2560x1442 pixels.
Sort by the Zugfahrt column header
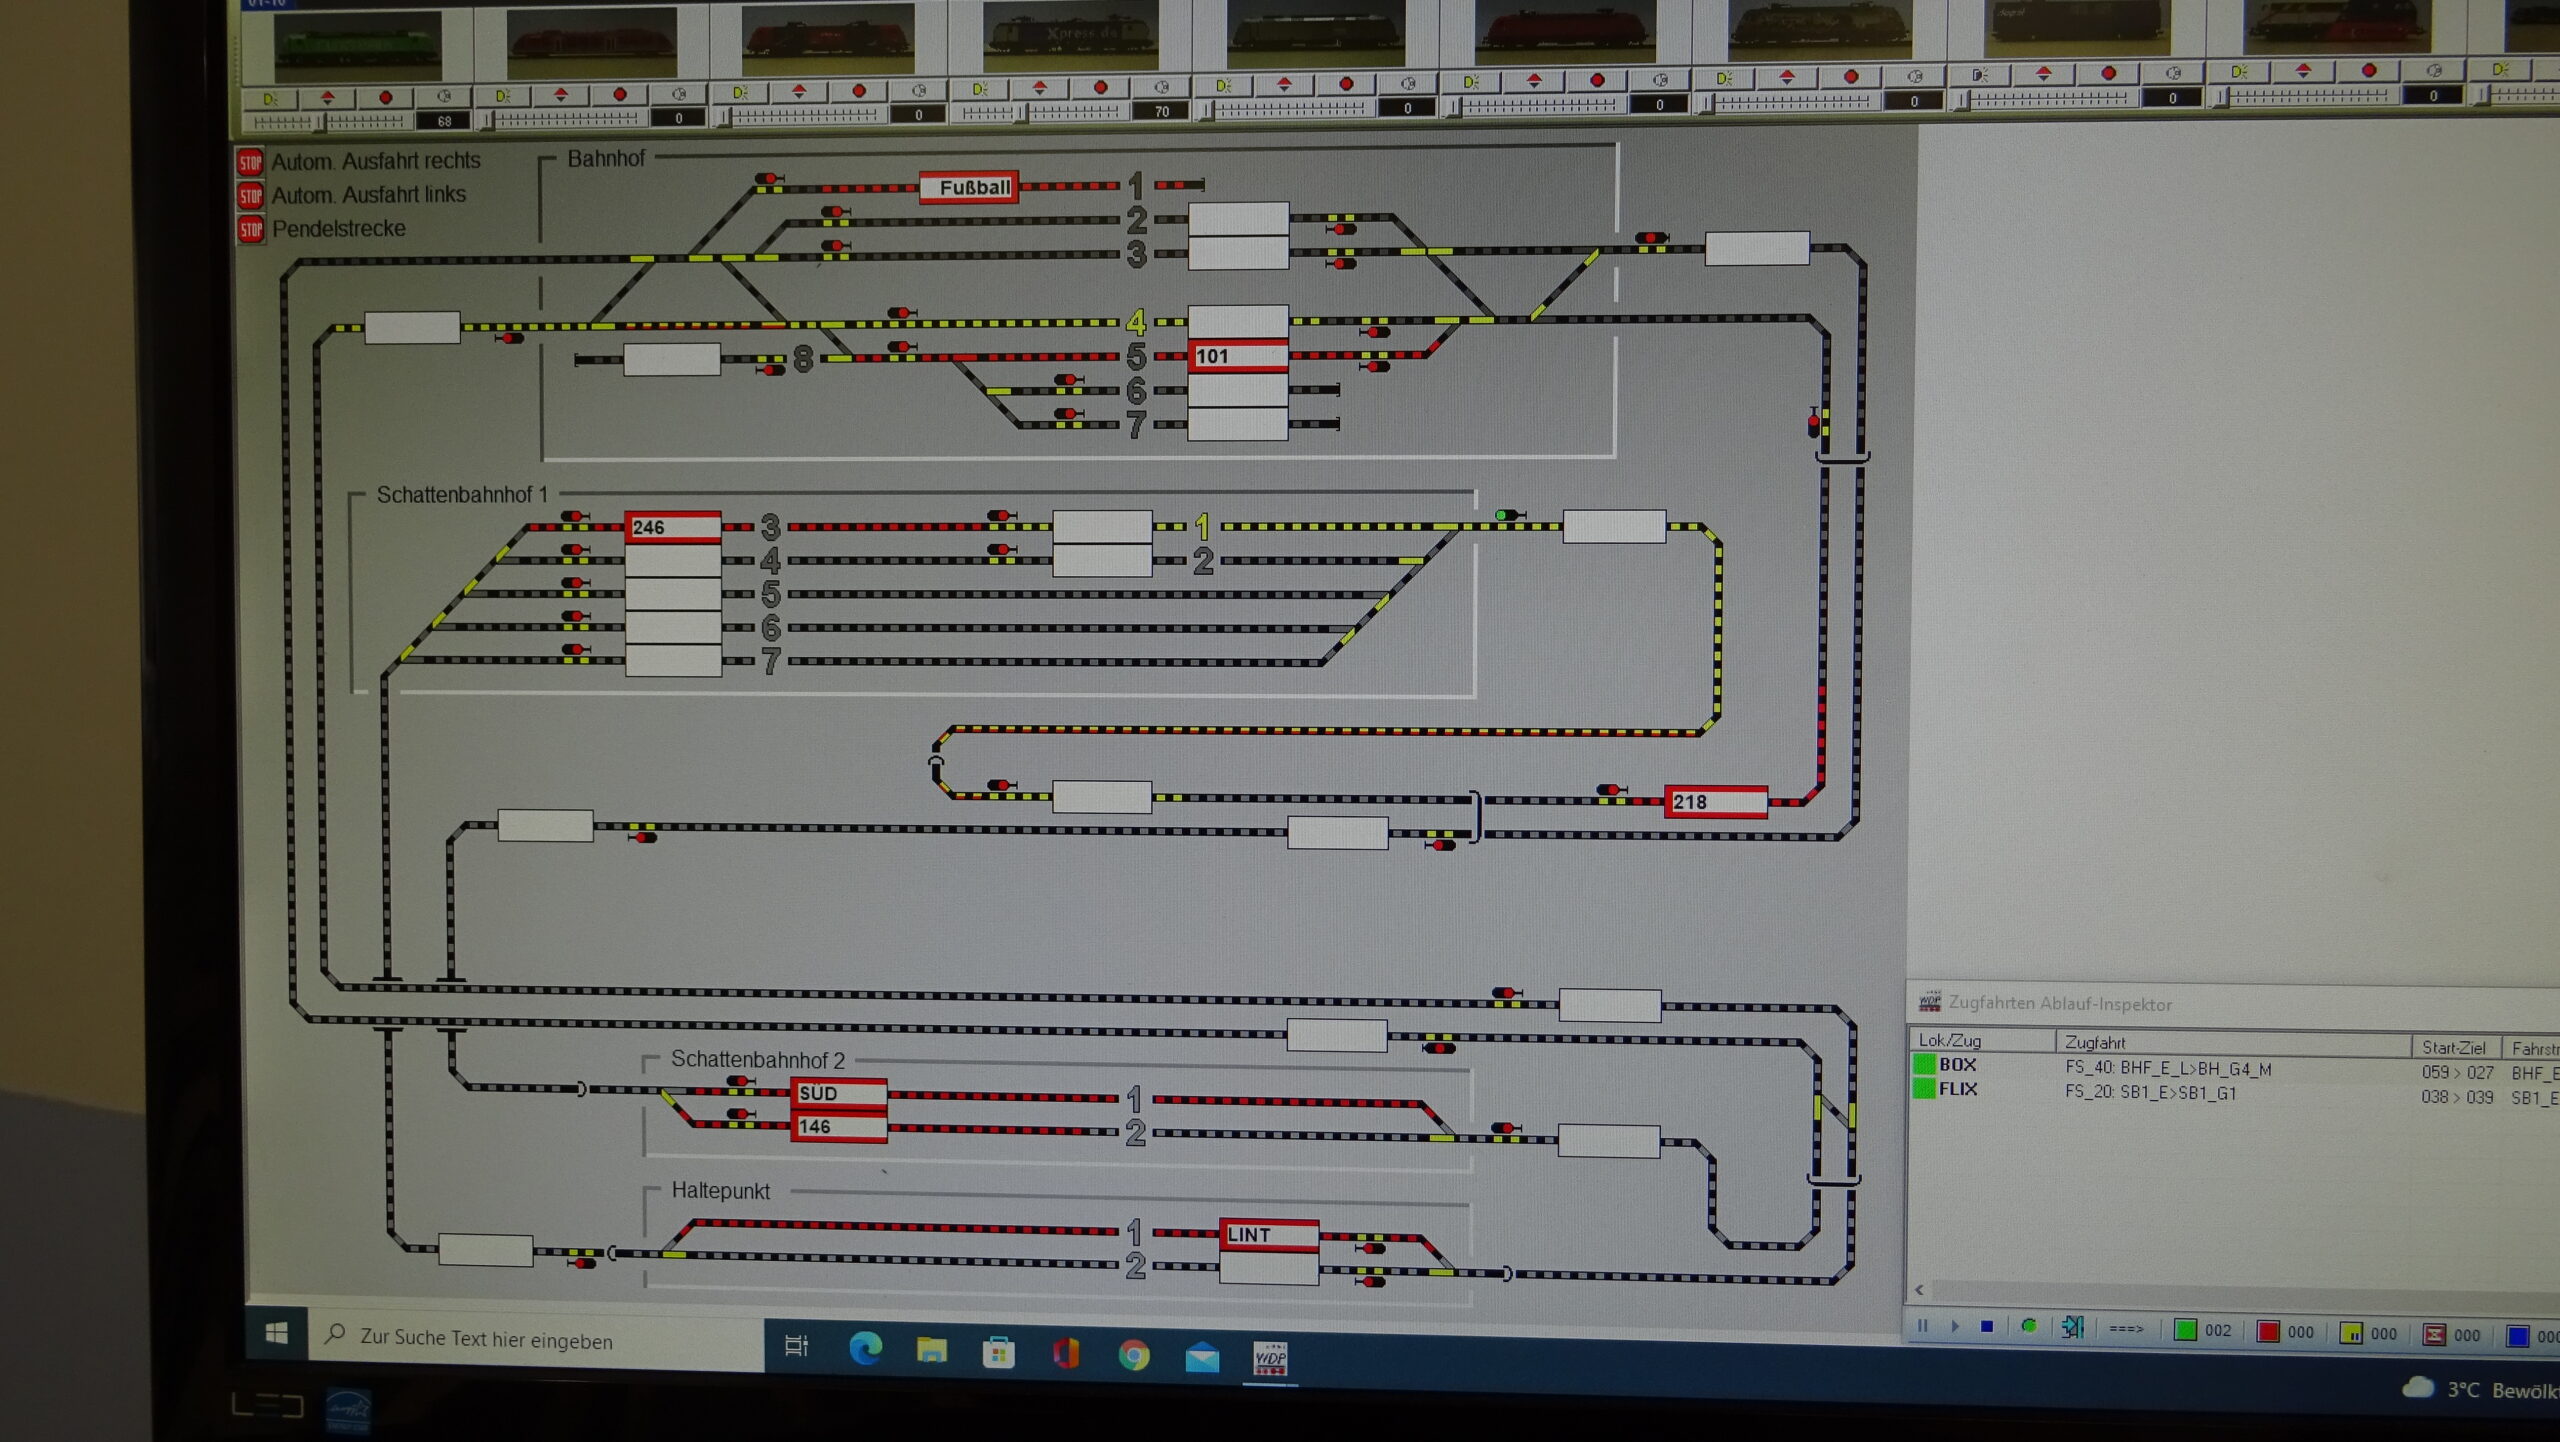tap(2233, 1044)
